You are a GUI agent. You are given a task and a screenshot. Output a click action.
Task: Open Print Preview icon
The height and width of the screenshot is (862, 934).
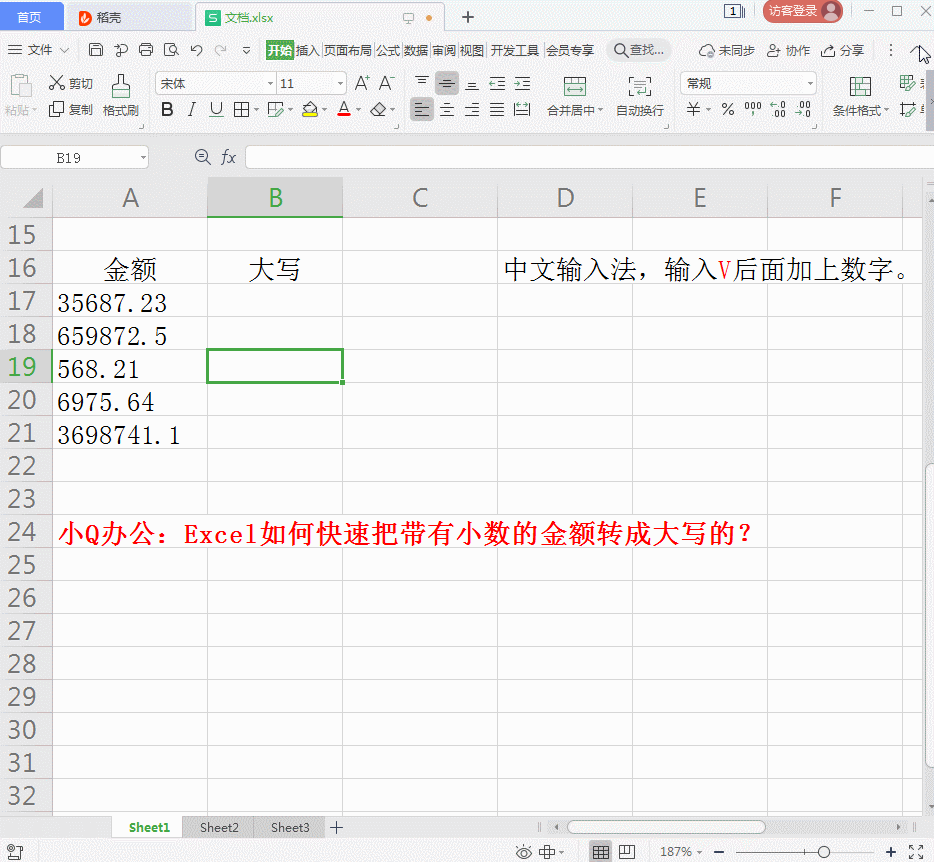pyautogui.click(x=172, y=50)
